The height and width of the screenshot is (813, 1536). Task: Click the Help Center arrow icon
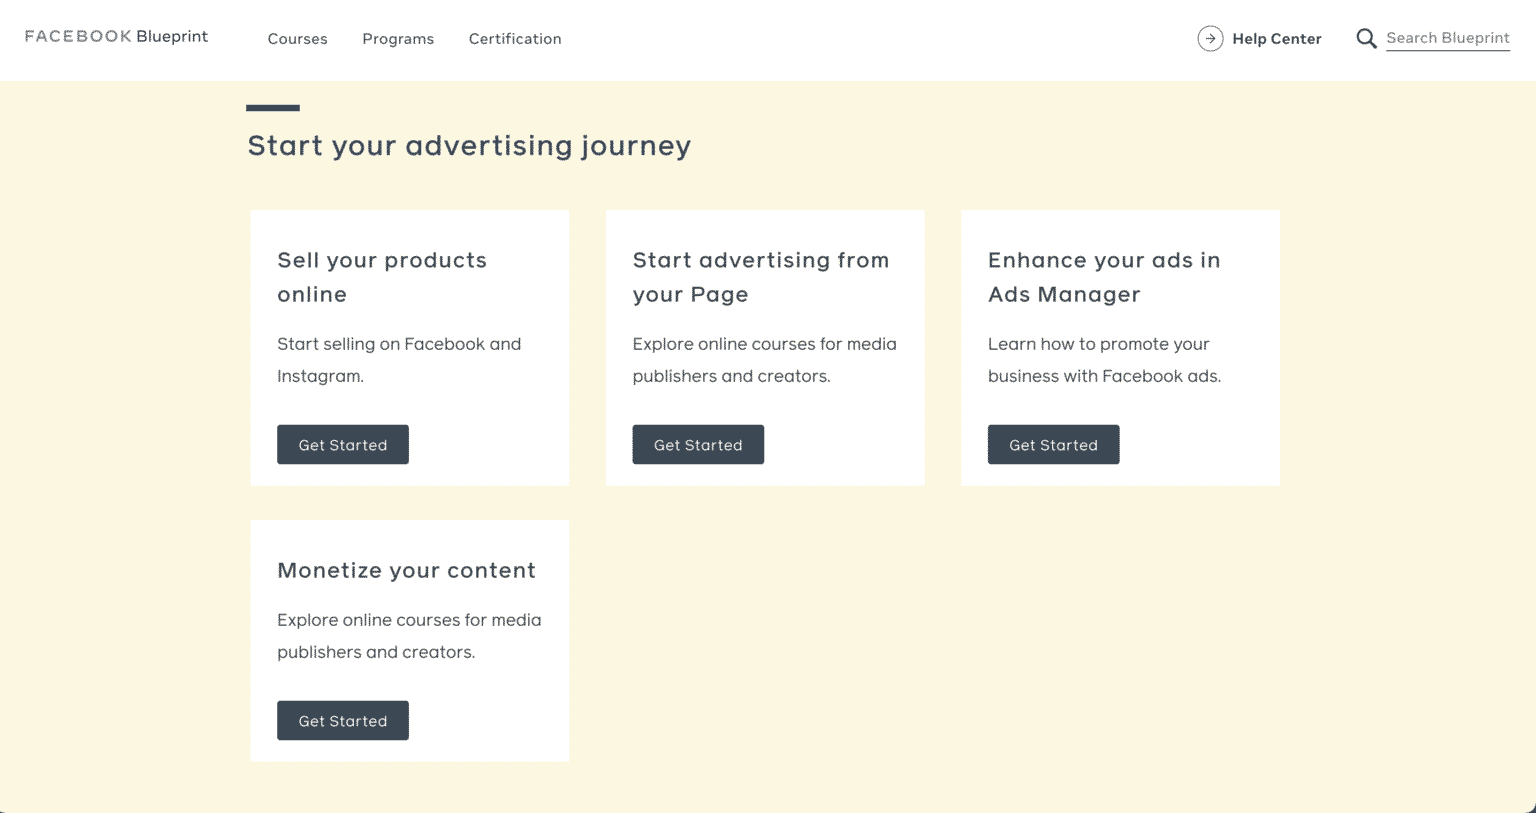coord(1210,38)
